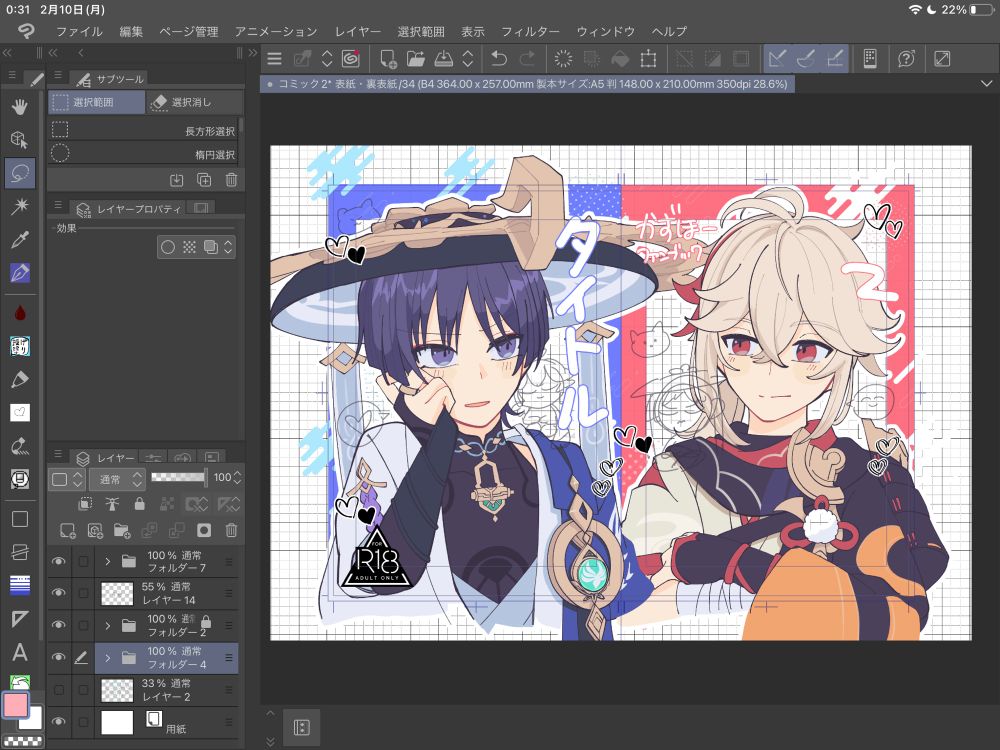Open the effect options stepper in Layer Property
The width and height of the screenshot is (1000, 750).
228,247
